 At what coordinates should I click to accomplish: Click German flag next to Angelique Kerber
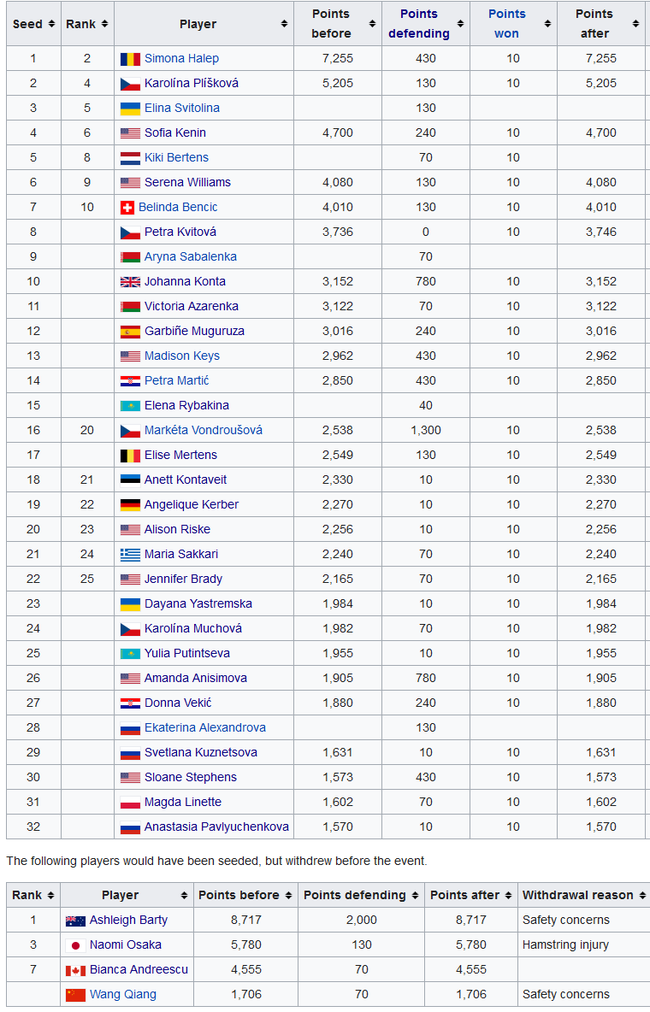click(130, 505)
